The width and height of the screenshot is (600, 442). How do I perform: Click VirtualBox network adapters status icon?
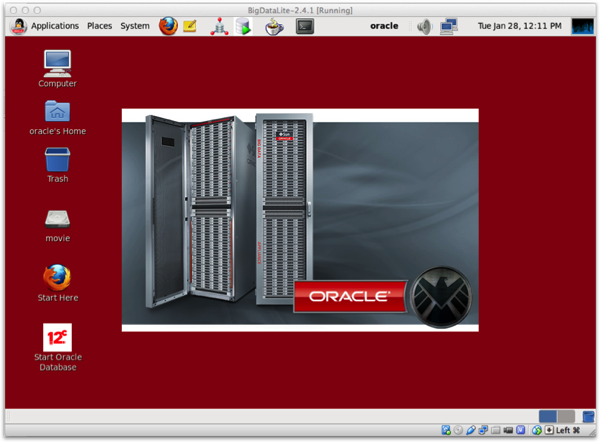483,431
